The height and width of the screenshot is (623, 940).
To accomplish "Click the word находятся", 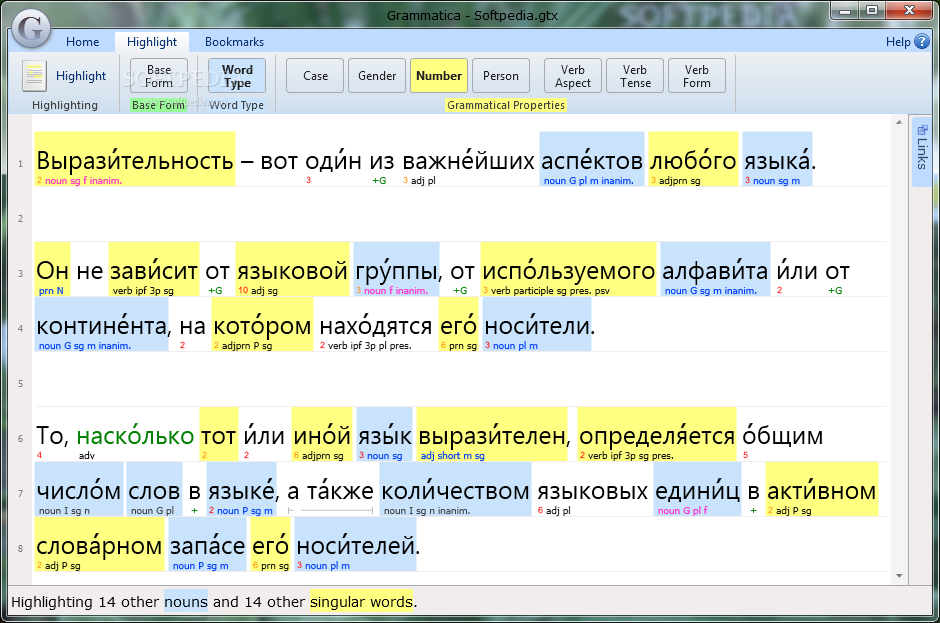I will point(376,326).
